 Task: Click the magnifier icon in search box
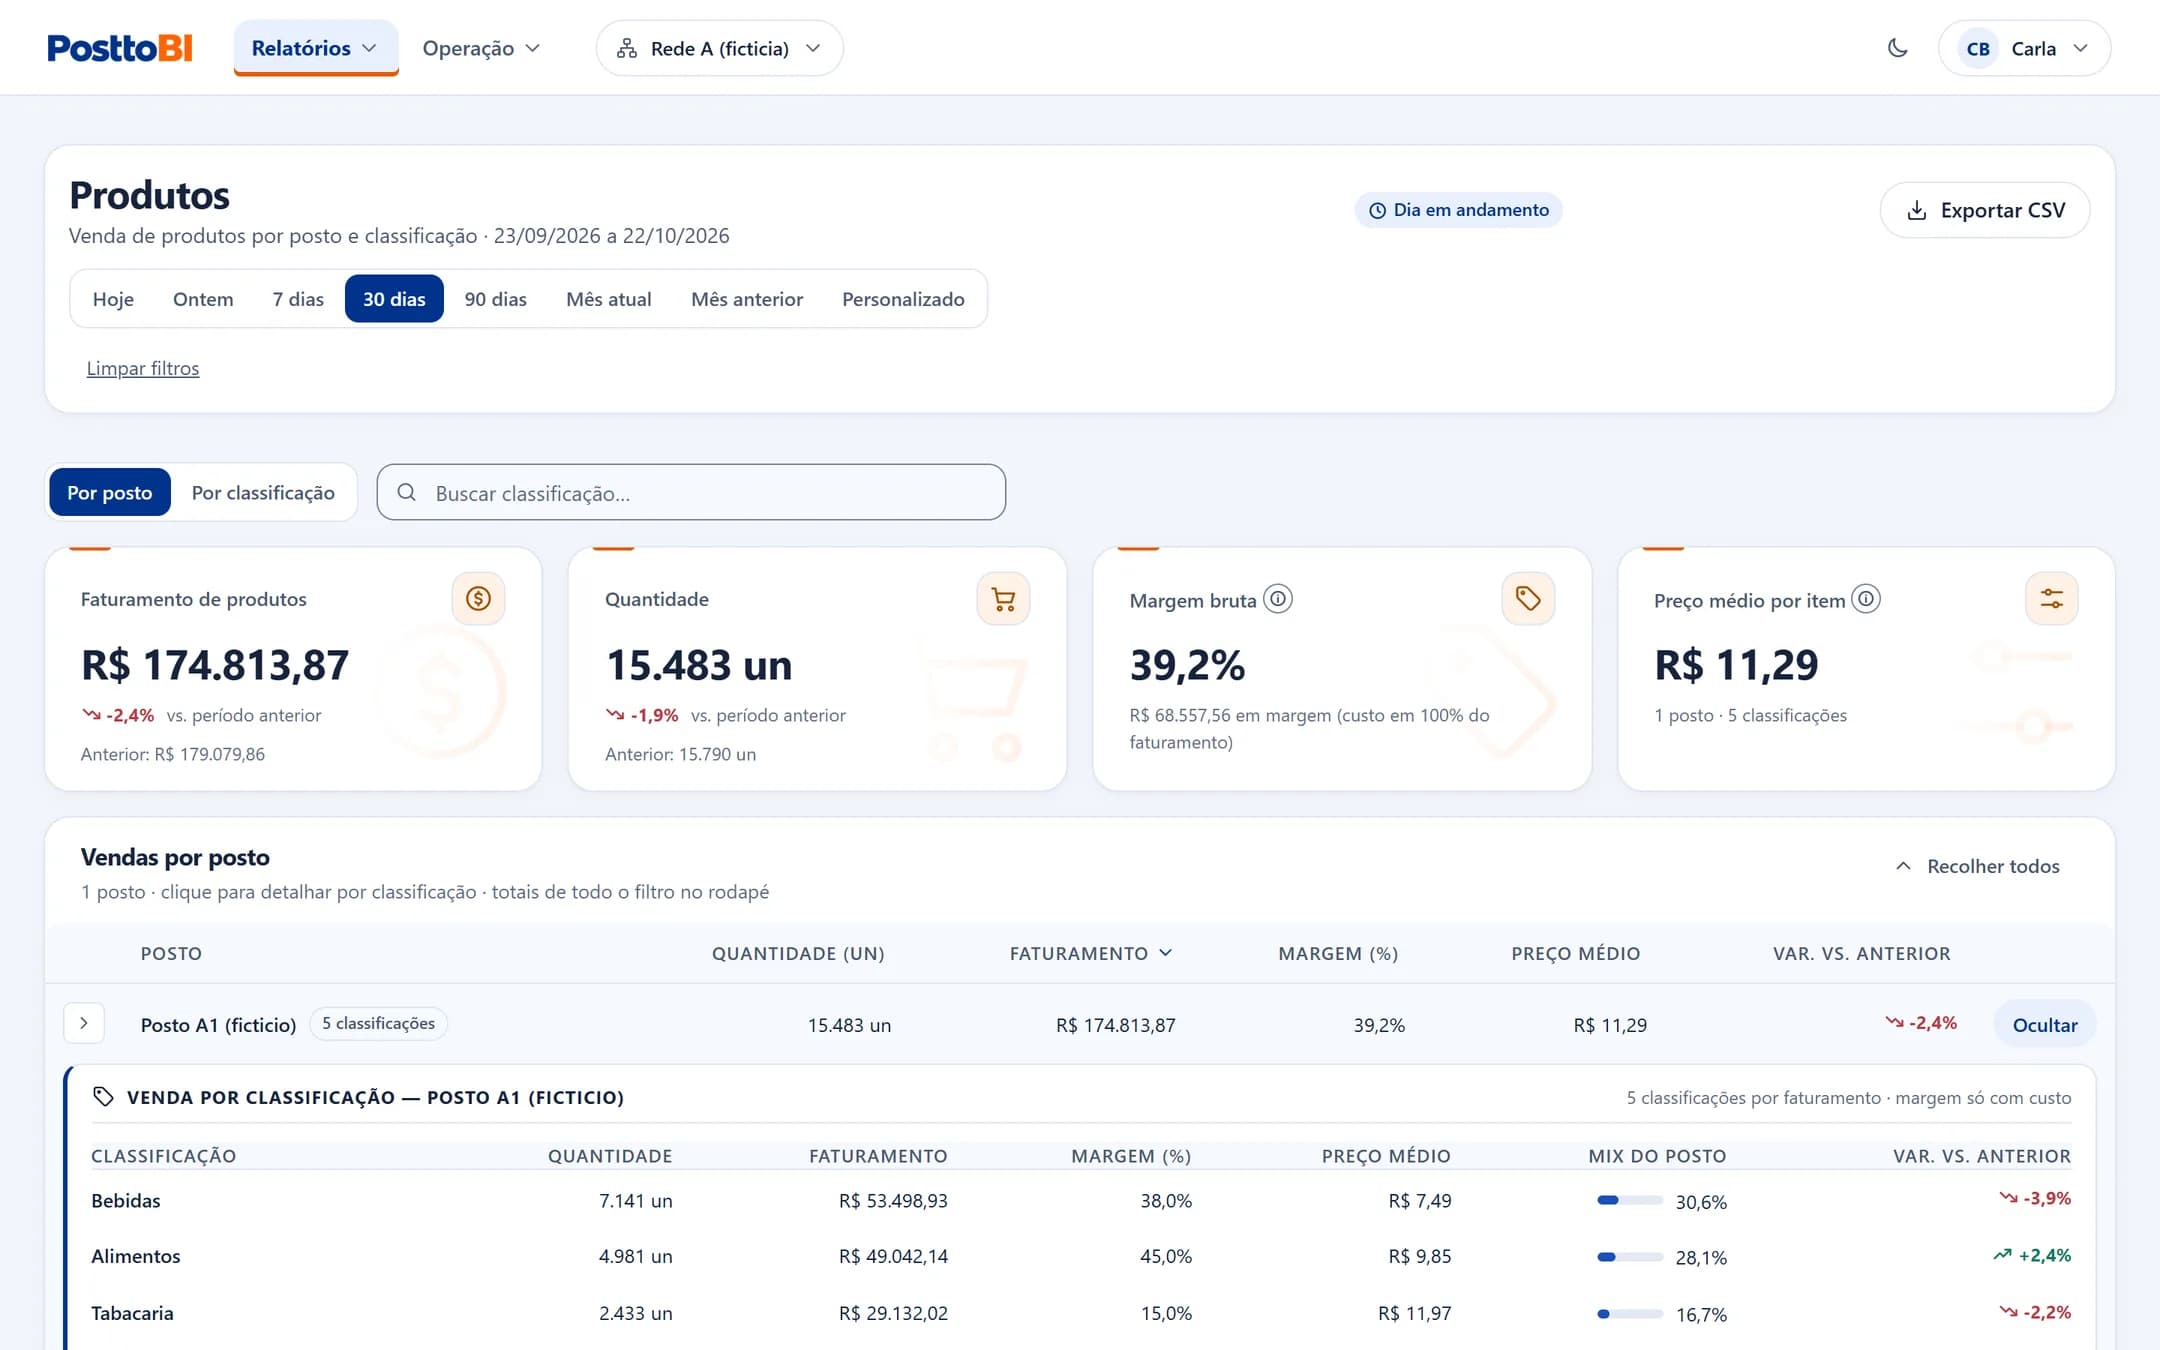tap(406, 492)
